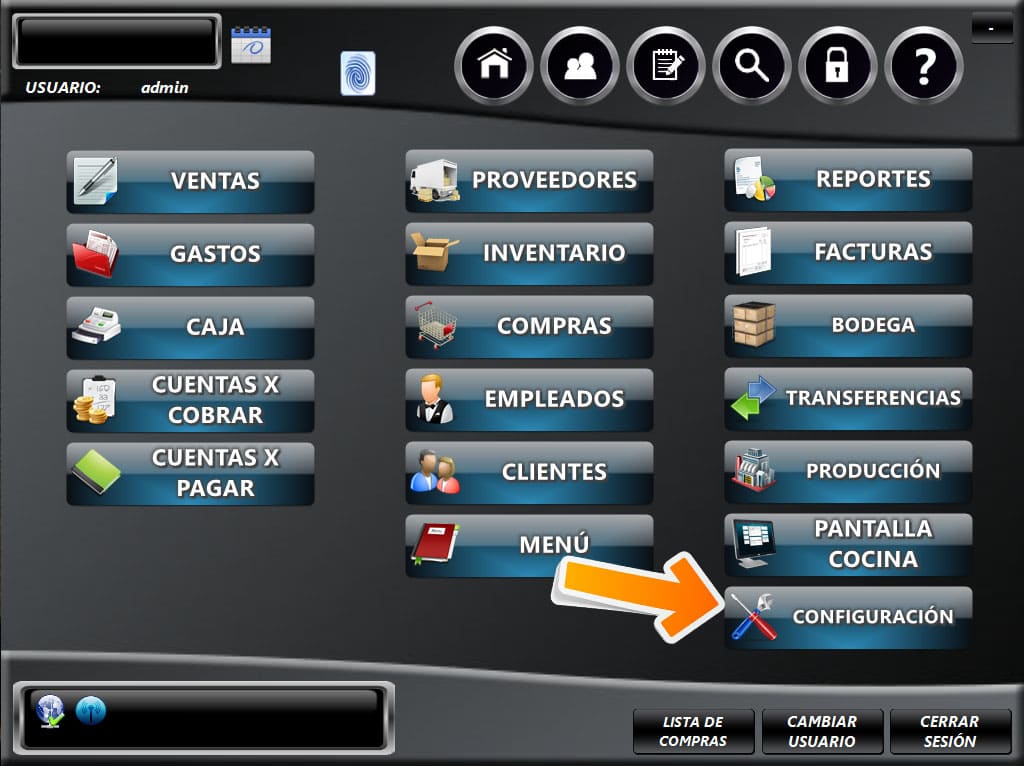This screenshot has width=1024, height=766.
Task: Open the VENTAS module
Action: pos(190,181)
